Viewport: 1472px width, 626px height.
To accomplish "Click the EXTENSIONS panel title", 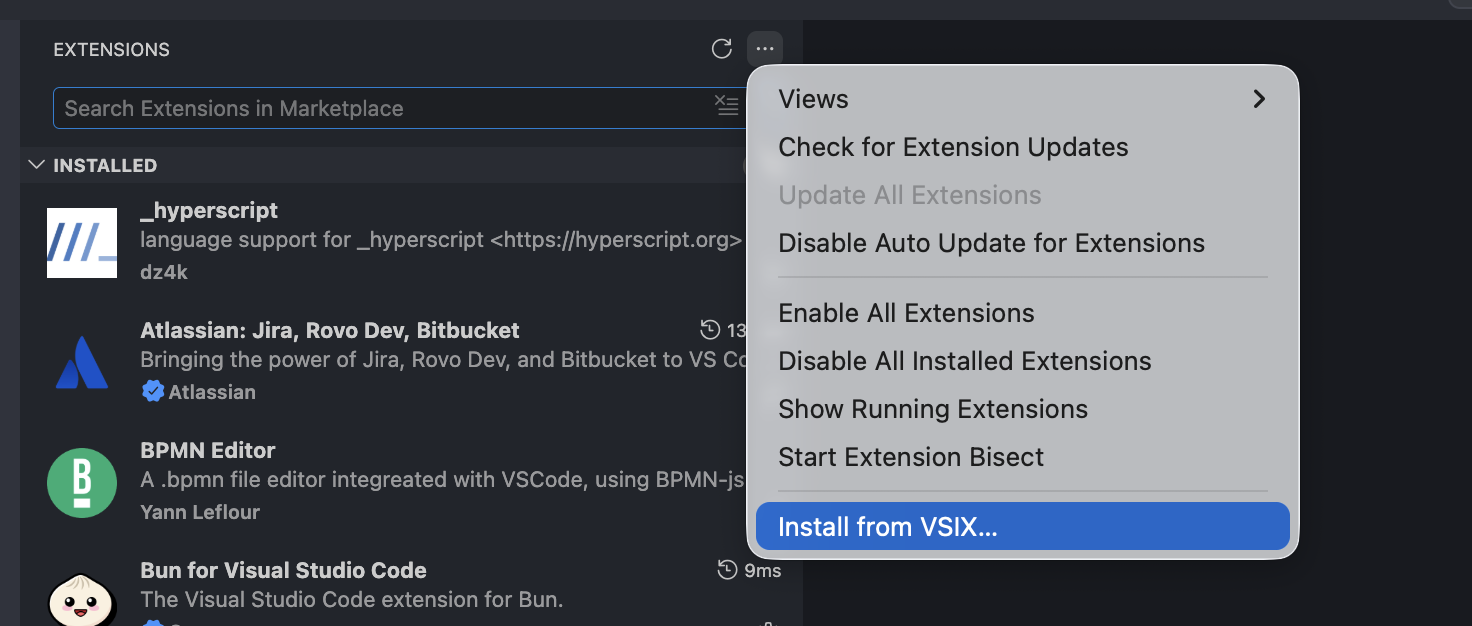I will pos(111,49).
